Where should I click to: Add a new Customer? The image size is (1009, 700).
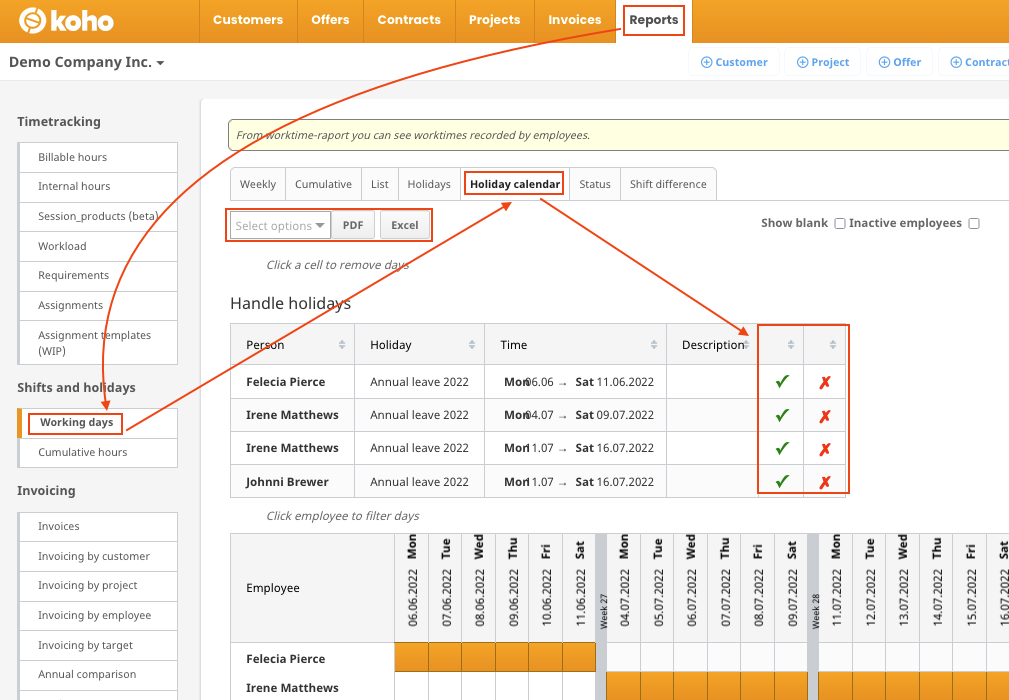tap(734, 62)
